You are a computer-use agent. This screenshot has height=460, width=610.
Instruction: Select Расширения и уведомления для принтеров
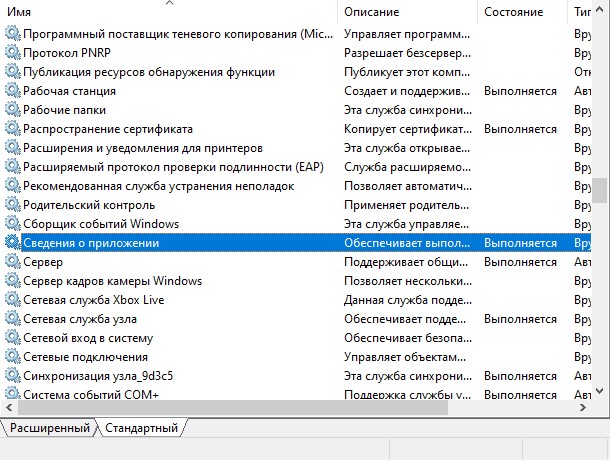(143, 148)
